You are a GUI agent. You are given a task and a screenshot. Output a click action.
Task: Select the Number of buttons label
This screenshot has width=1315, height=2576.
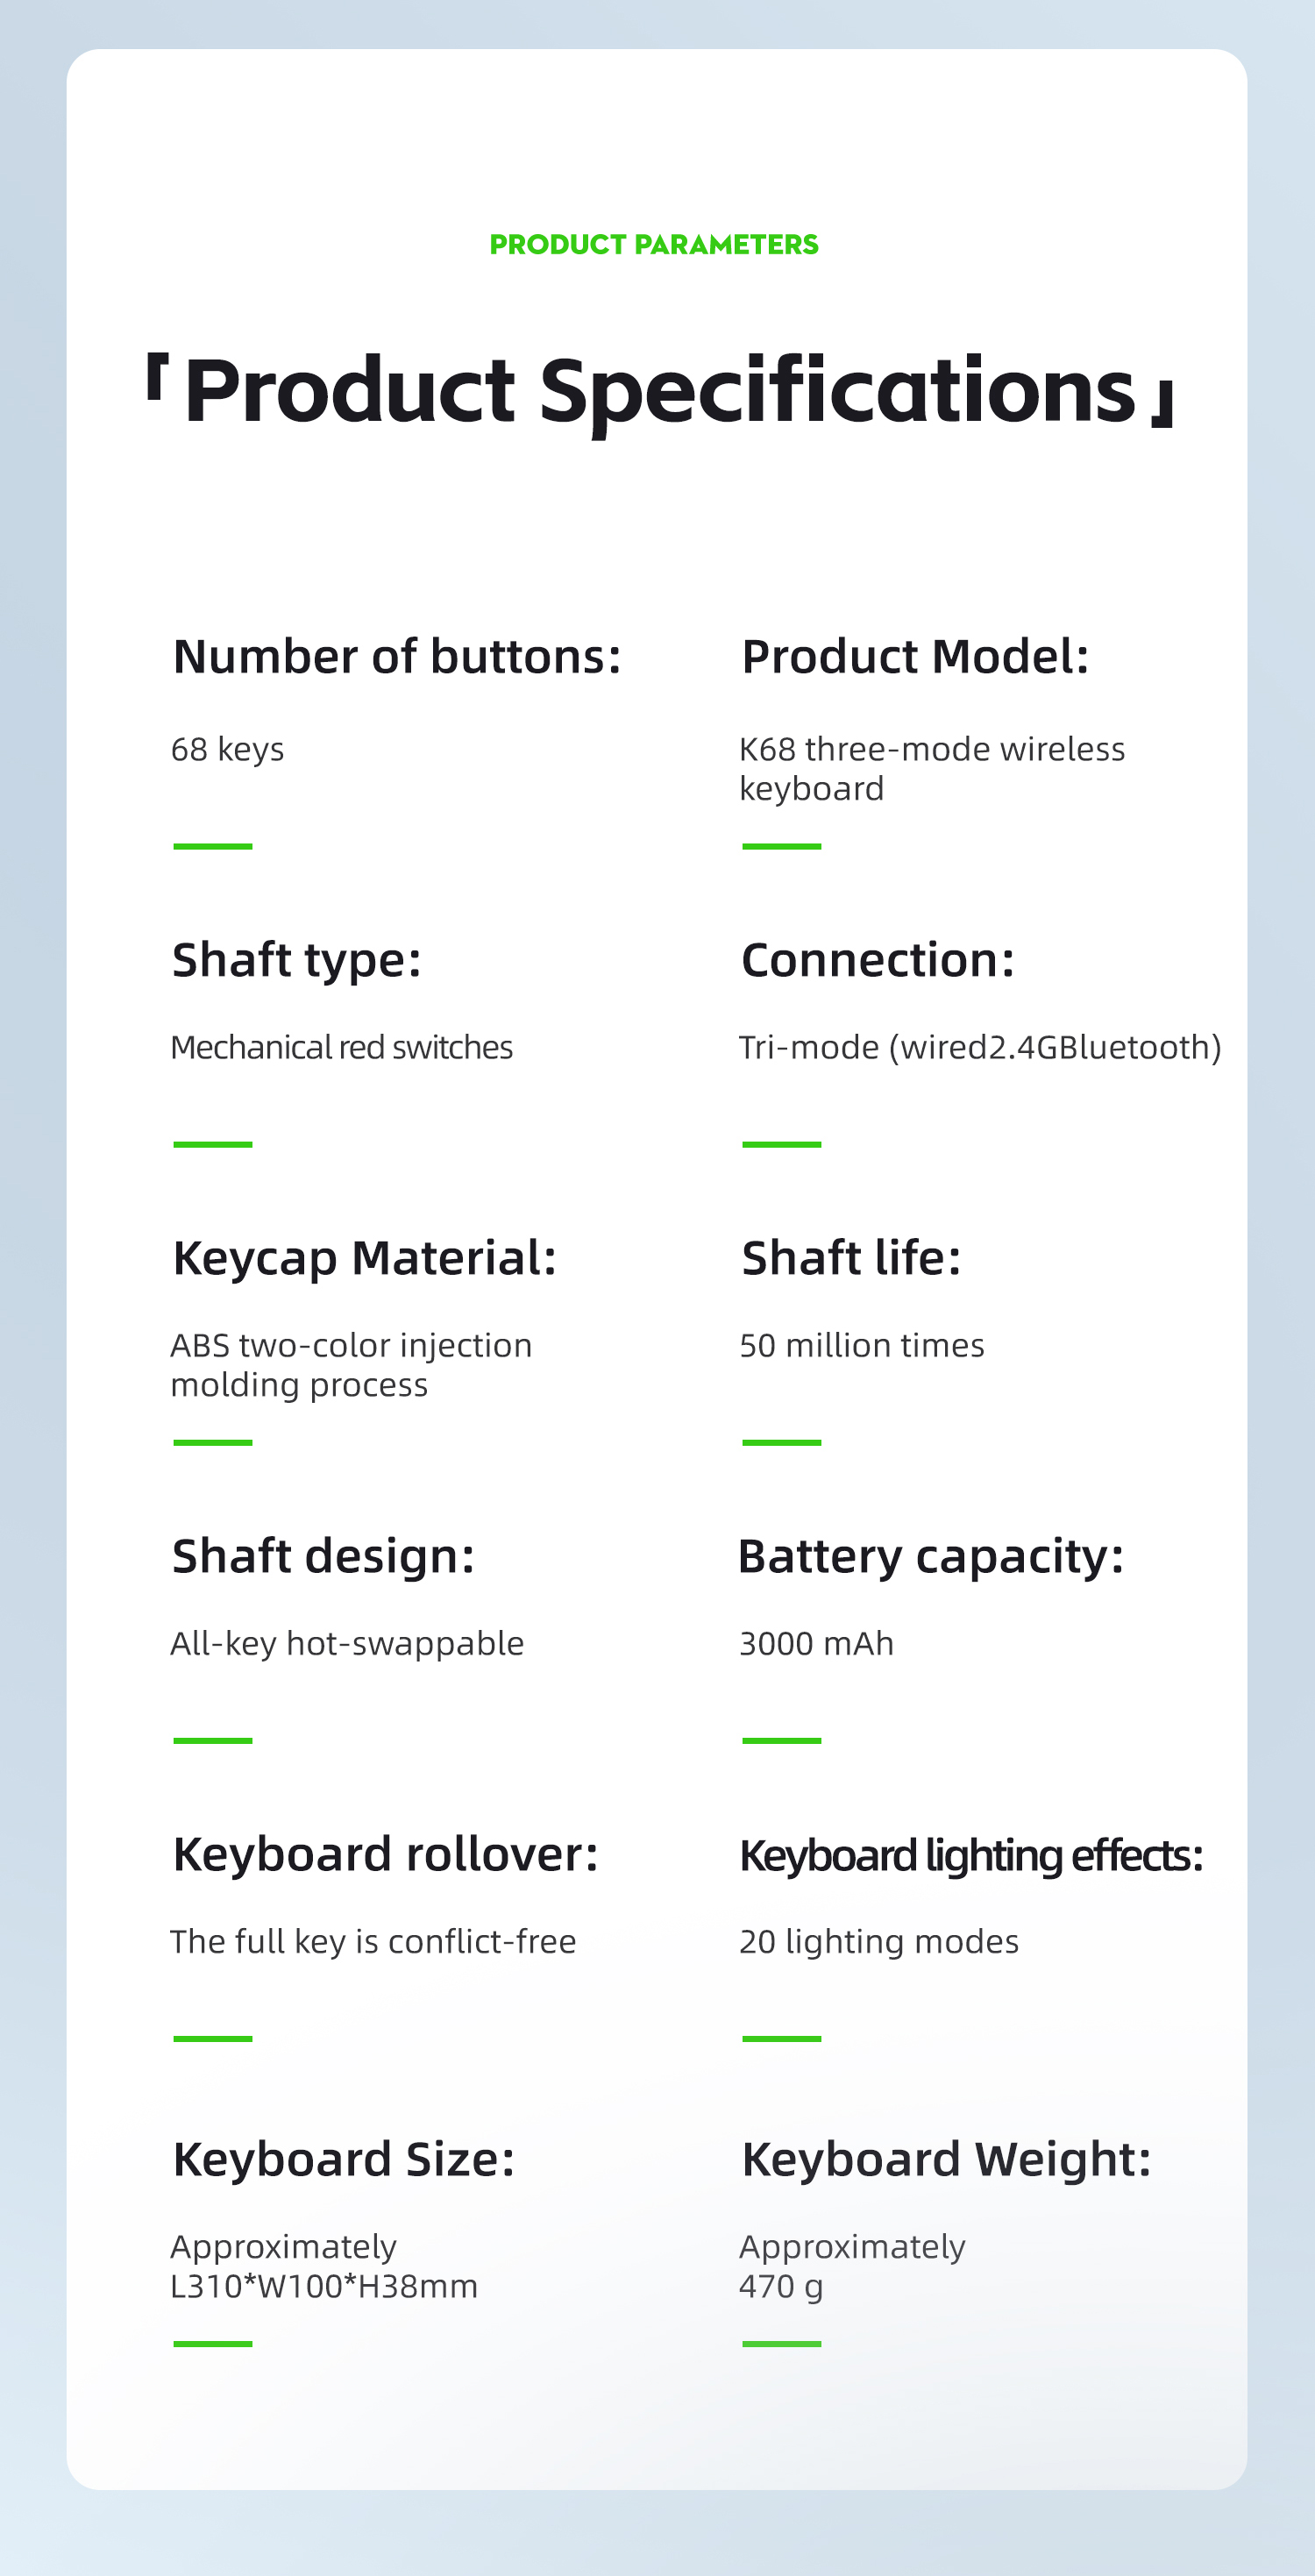click(397, 657)
